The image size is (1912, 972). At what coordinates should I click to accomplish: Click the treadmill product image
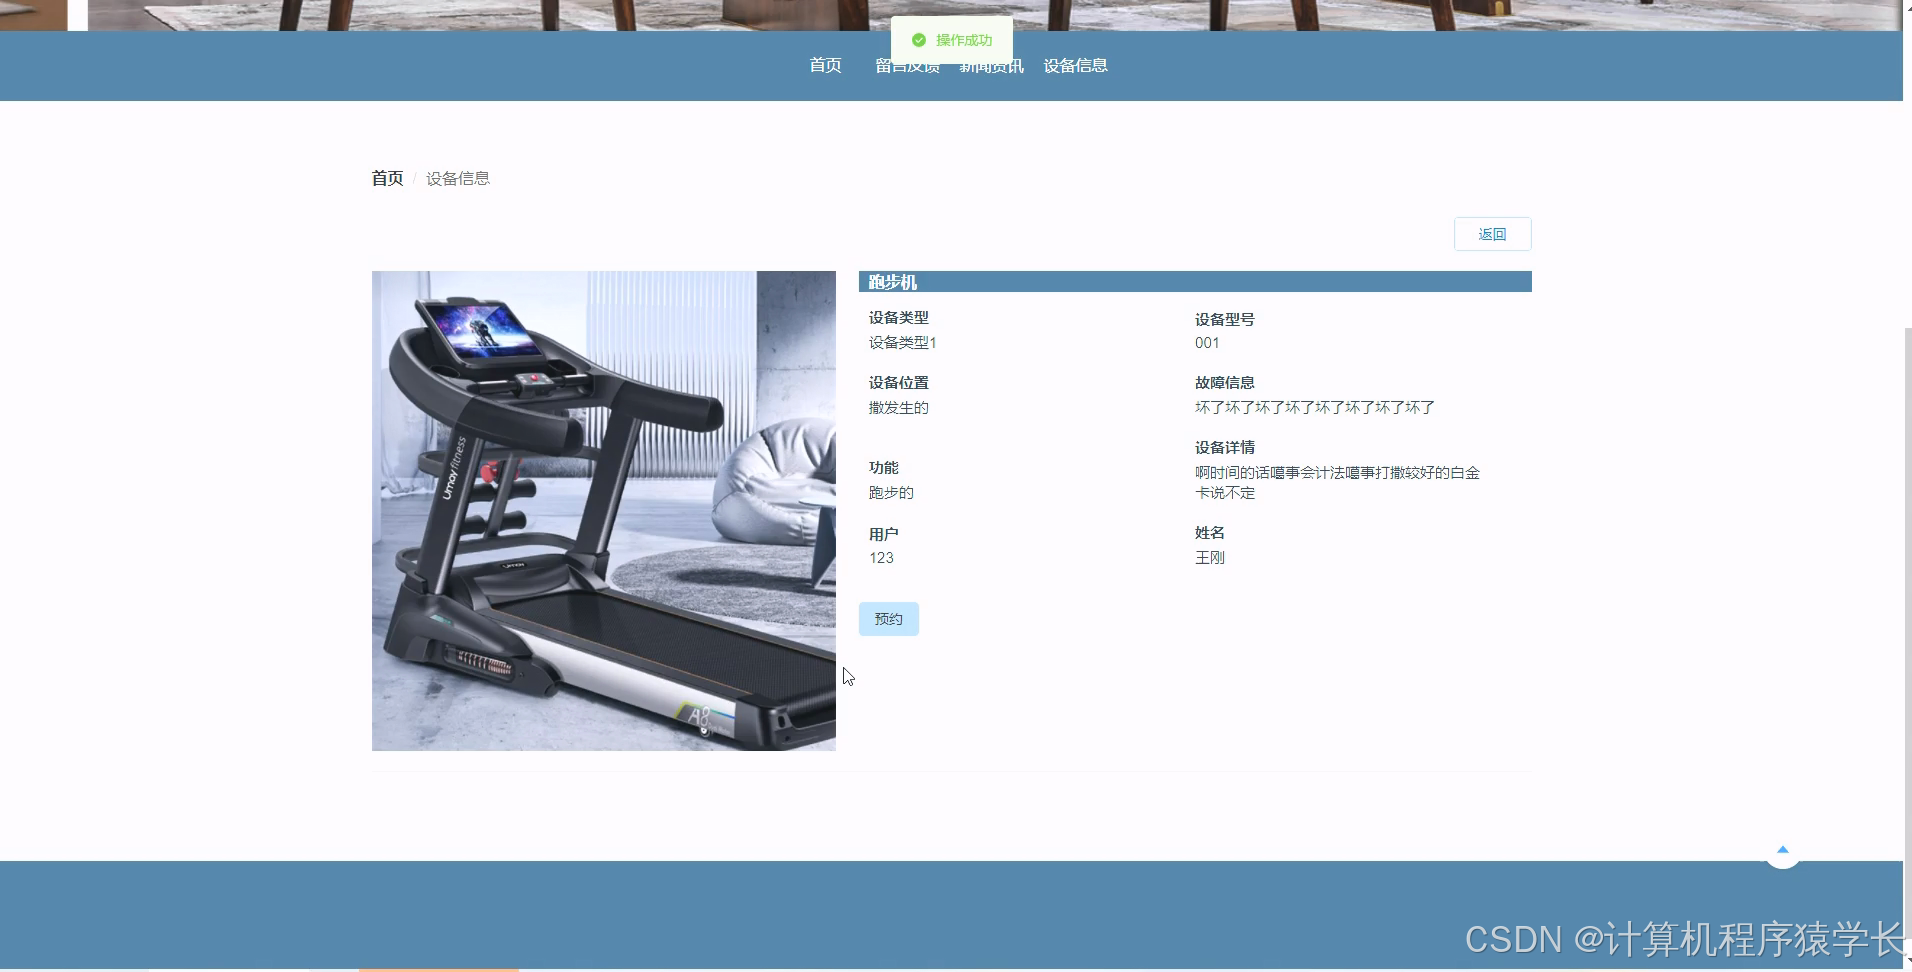click(x=603, y=510)
